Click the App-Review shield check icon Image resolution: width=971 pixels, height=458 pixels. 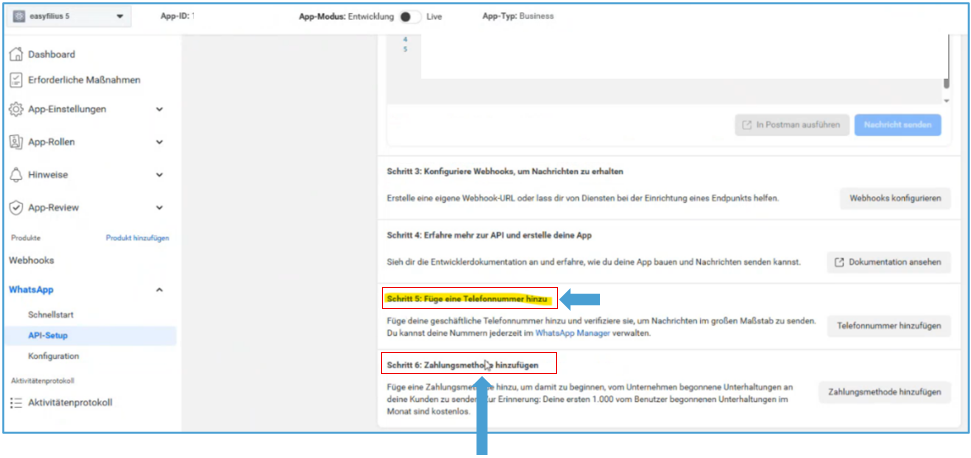pyautogui.click(x=16, y=208)
